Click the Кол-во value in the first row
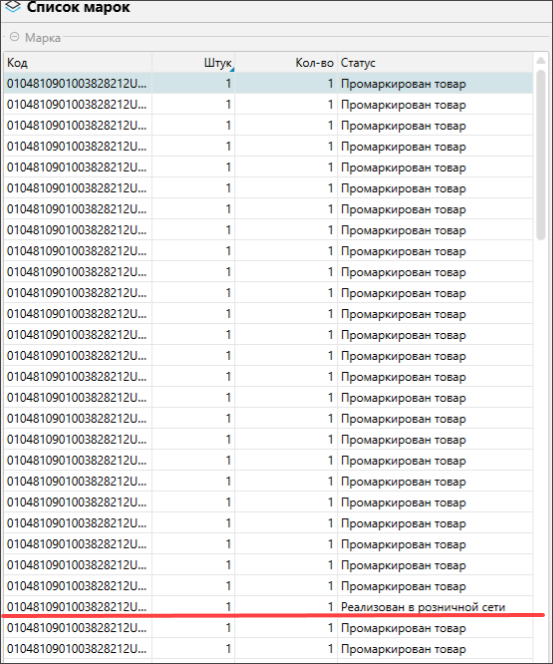This screenshot has width=553, height=664. coord(330,83)
